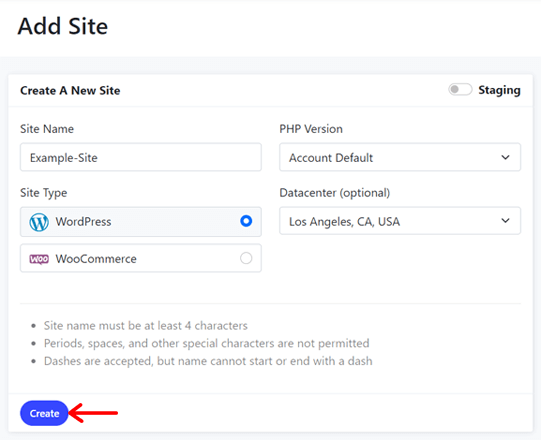Click the WordPress site type option row
This screenshot has width=541, height=440.
tap(141, 222)
